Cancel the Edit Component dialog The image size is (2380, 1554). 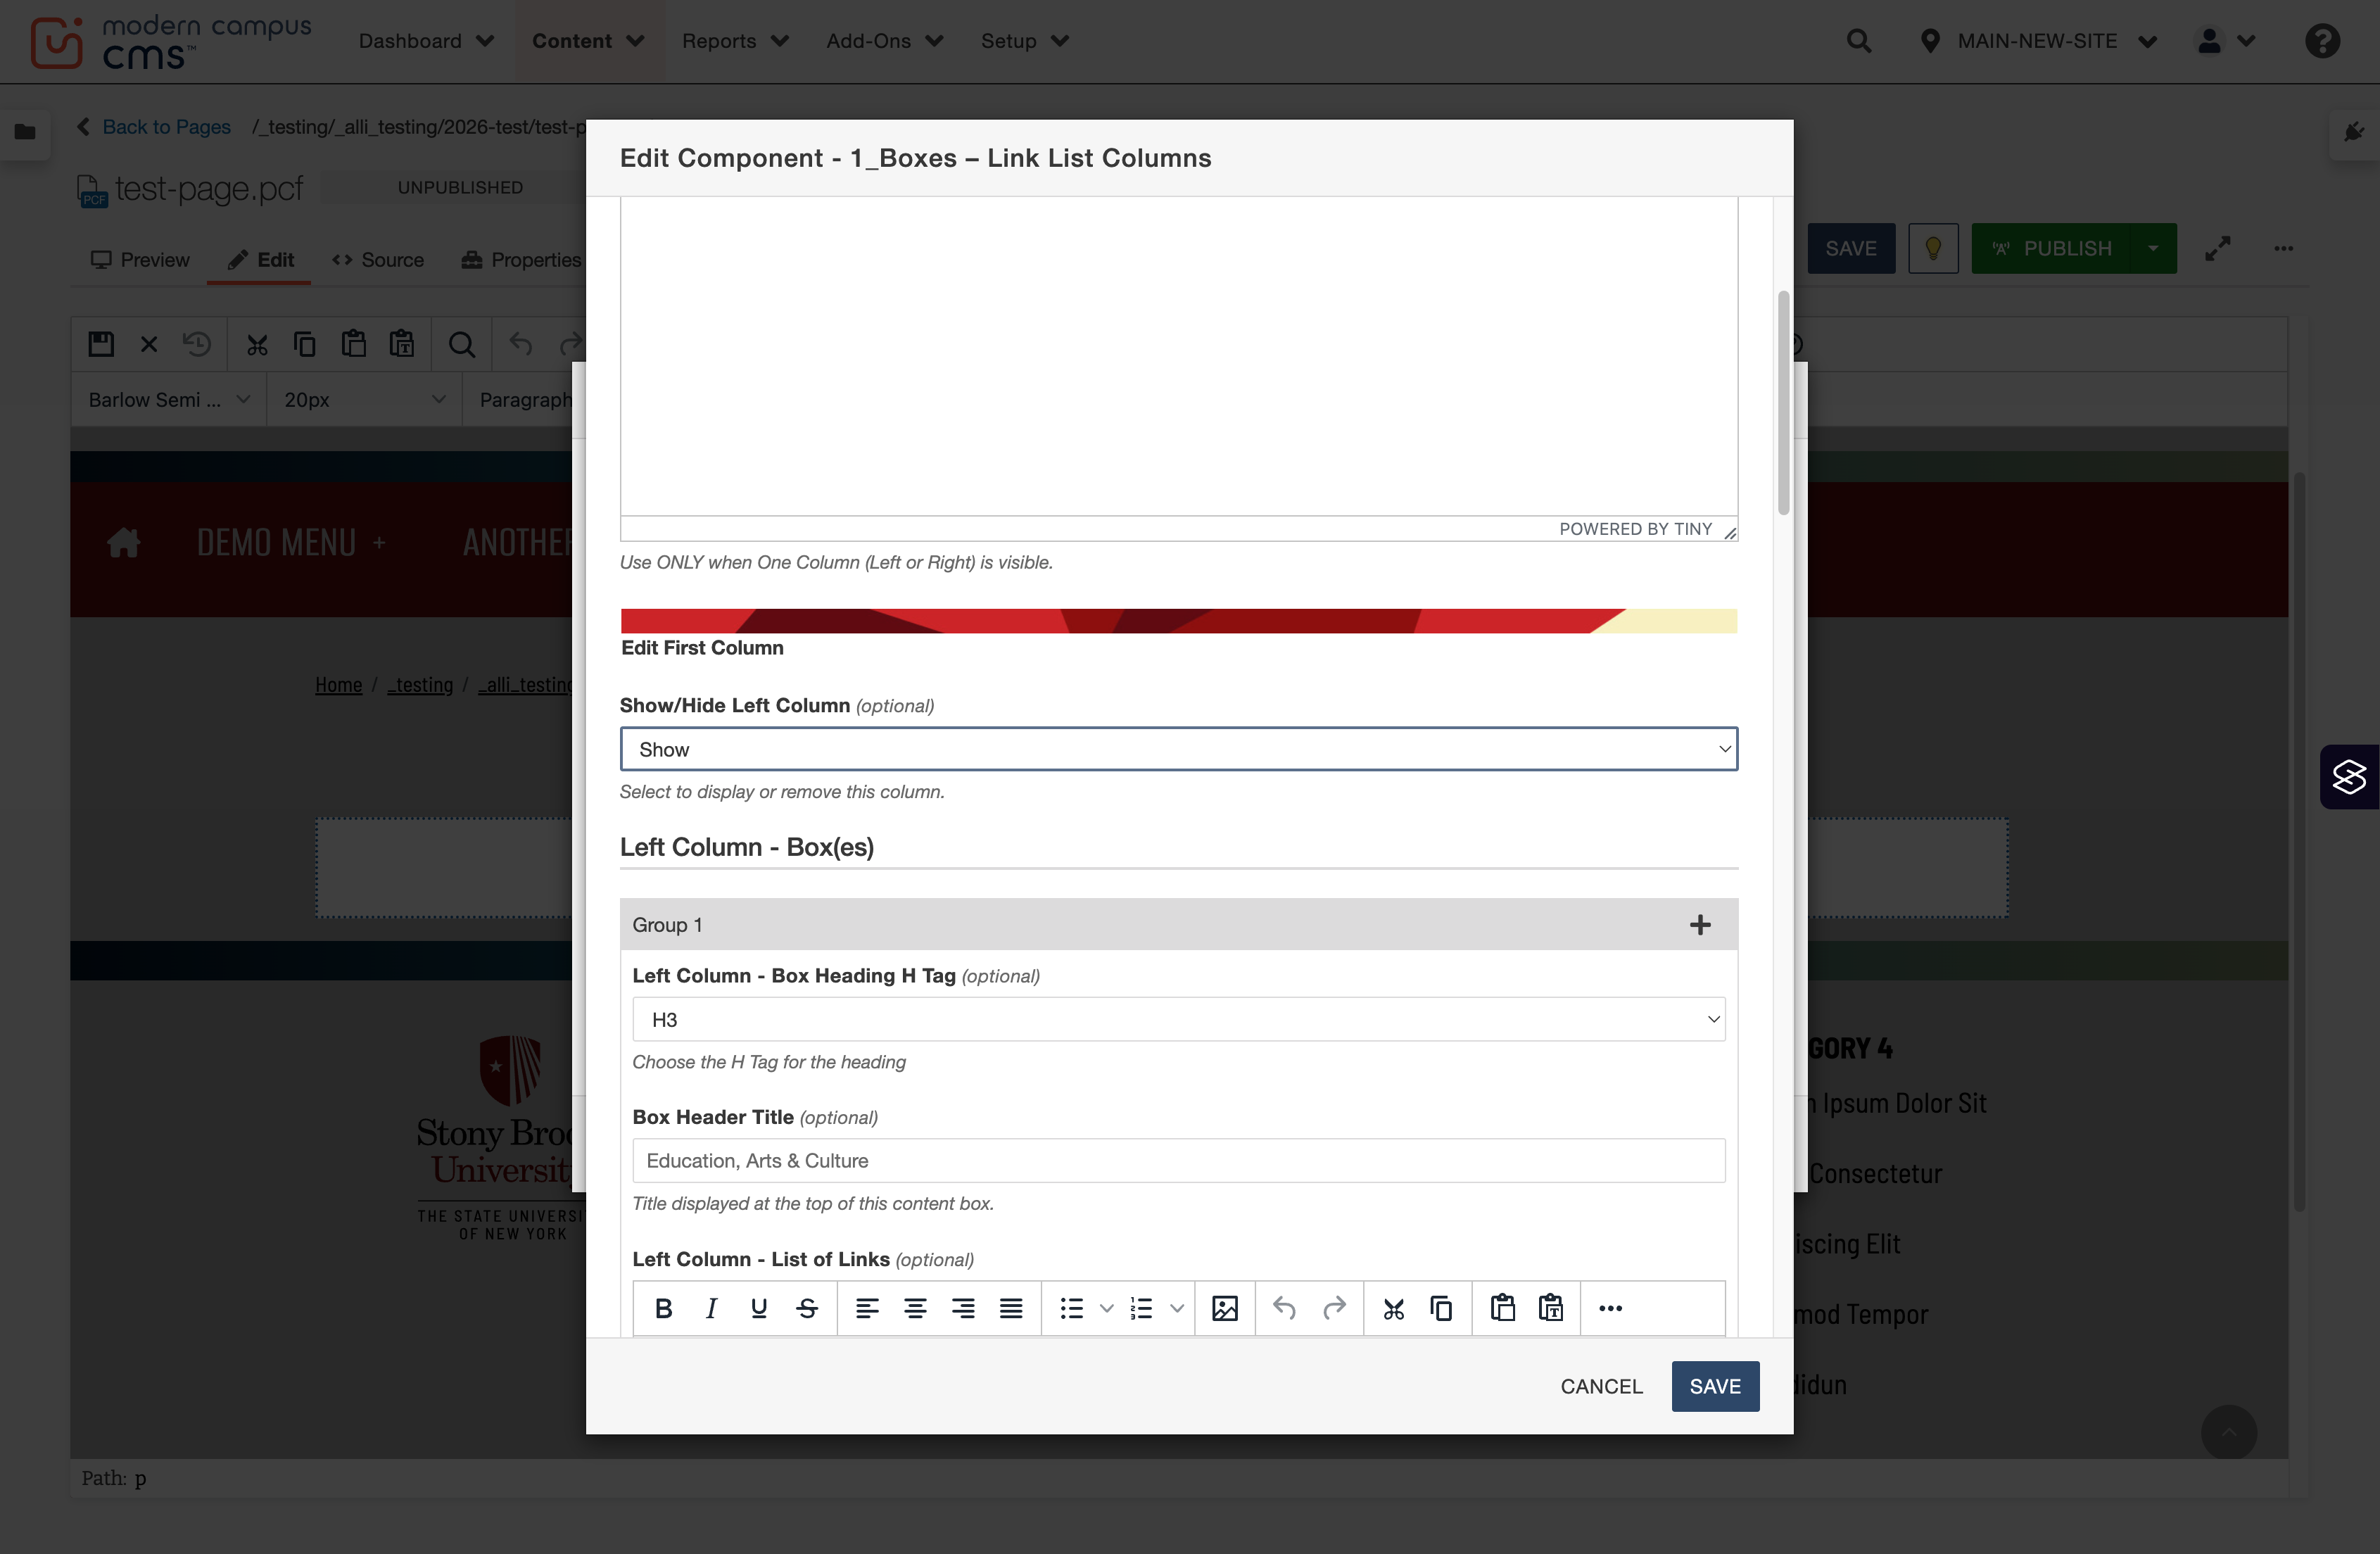[1601, 1386]
